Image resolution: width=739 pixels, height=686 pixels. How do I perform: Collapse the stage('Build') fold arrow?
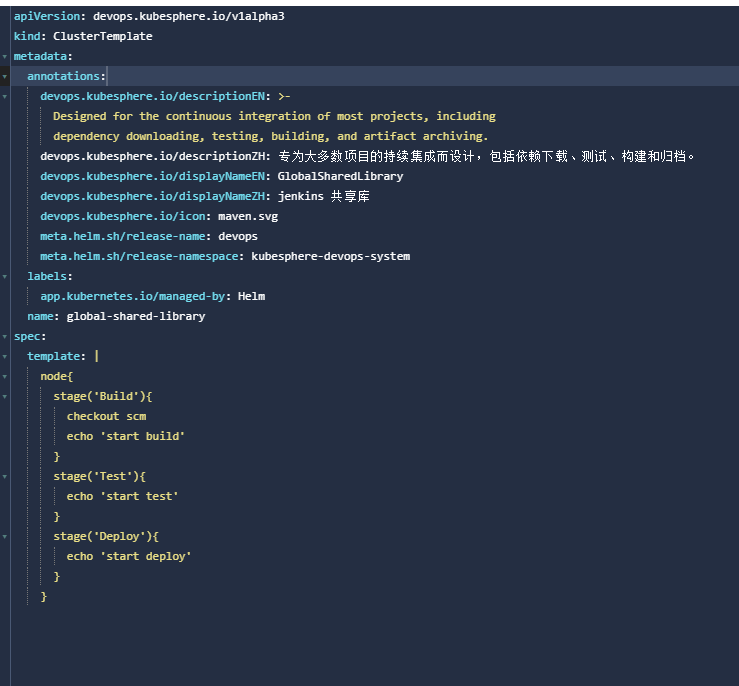(5, 397)
